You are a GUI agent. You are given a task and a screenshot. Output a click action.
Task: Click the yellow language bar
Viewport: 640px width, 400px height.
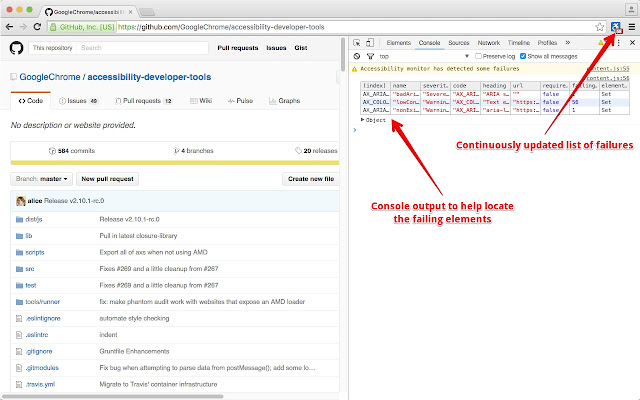tap(175, 163)
